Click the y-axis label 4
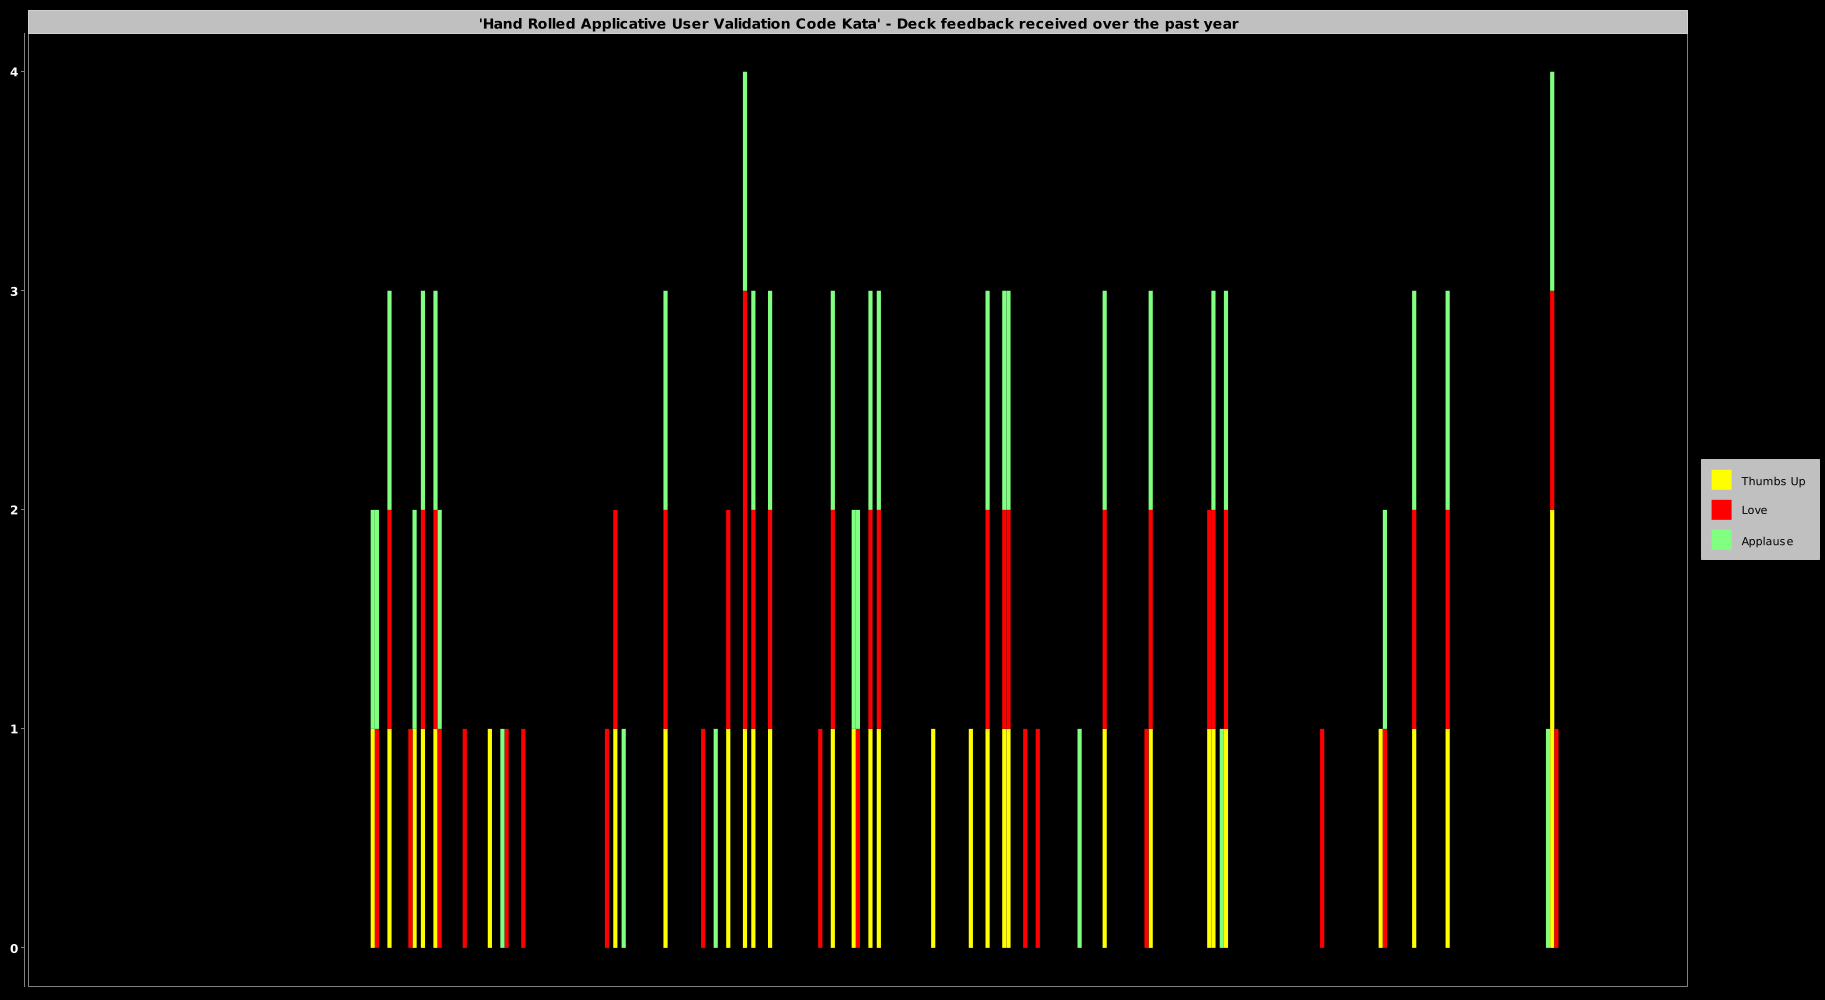Screen dimensions: 1825x1000 click(14, 72)
